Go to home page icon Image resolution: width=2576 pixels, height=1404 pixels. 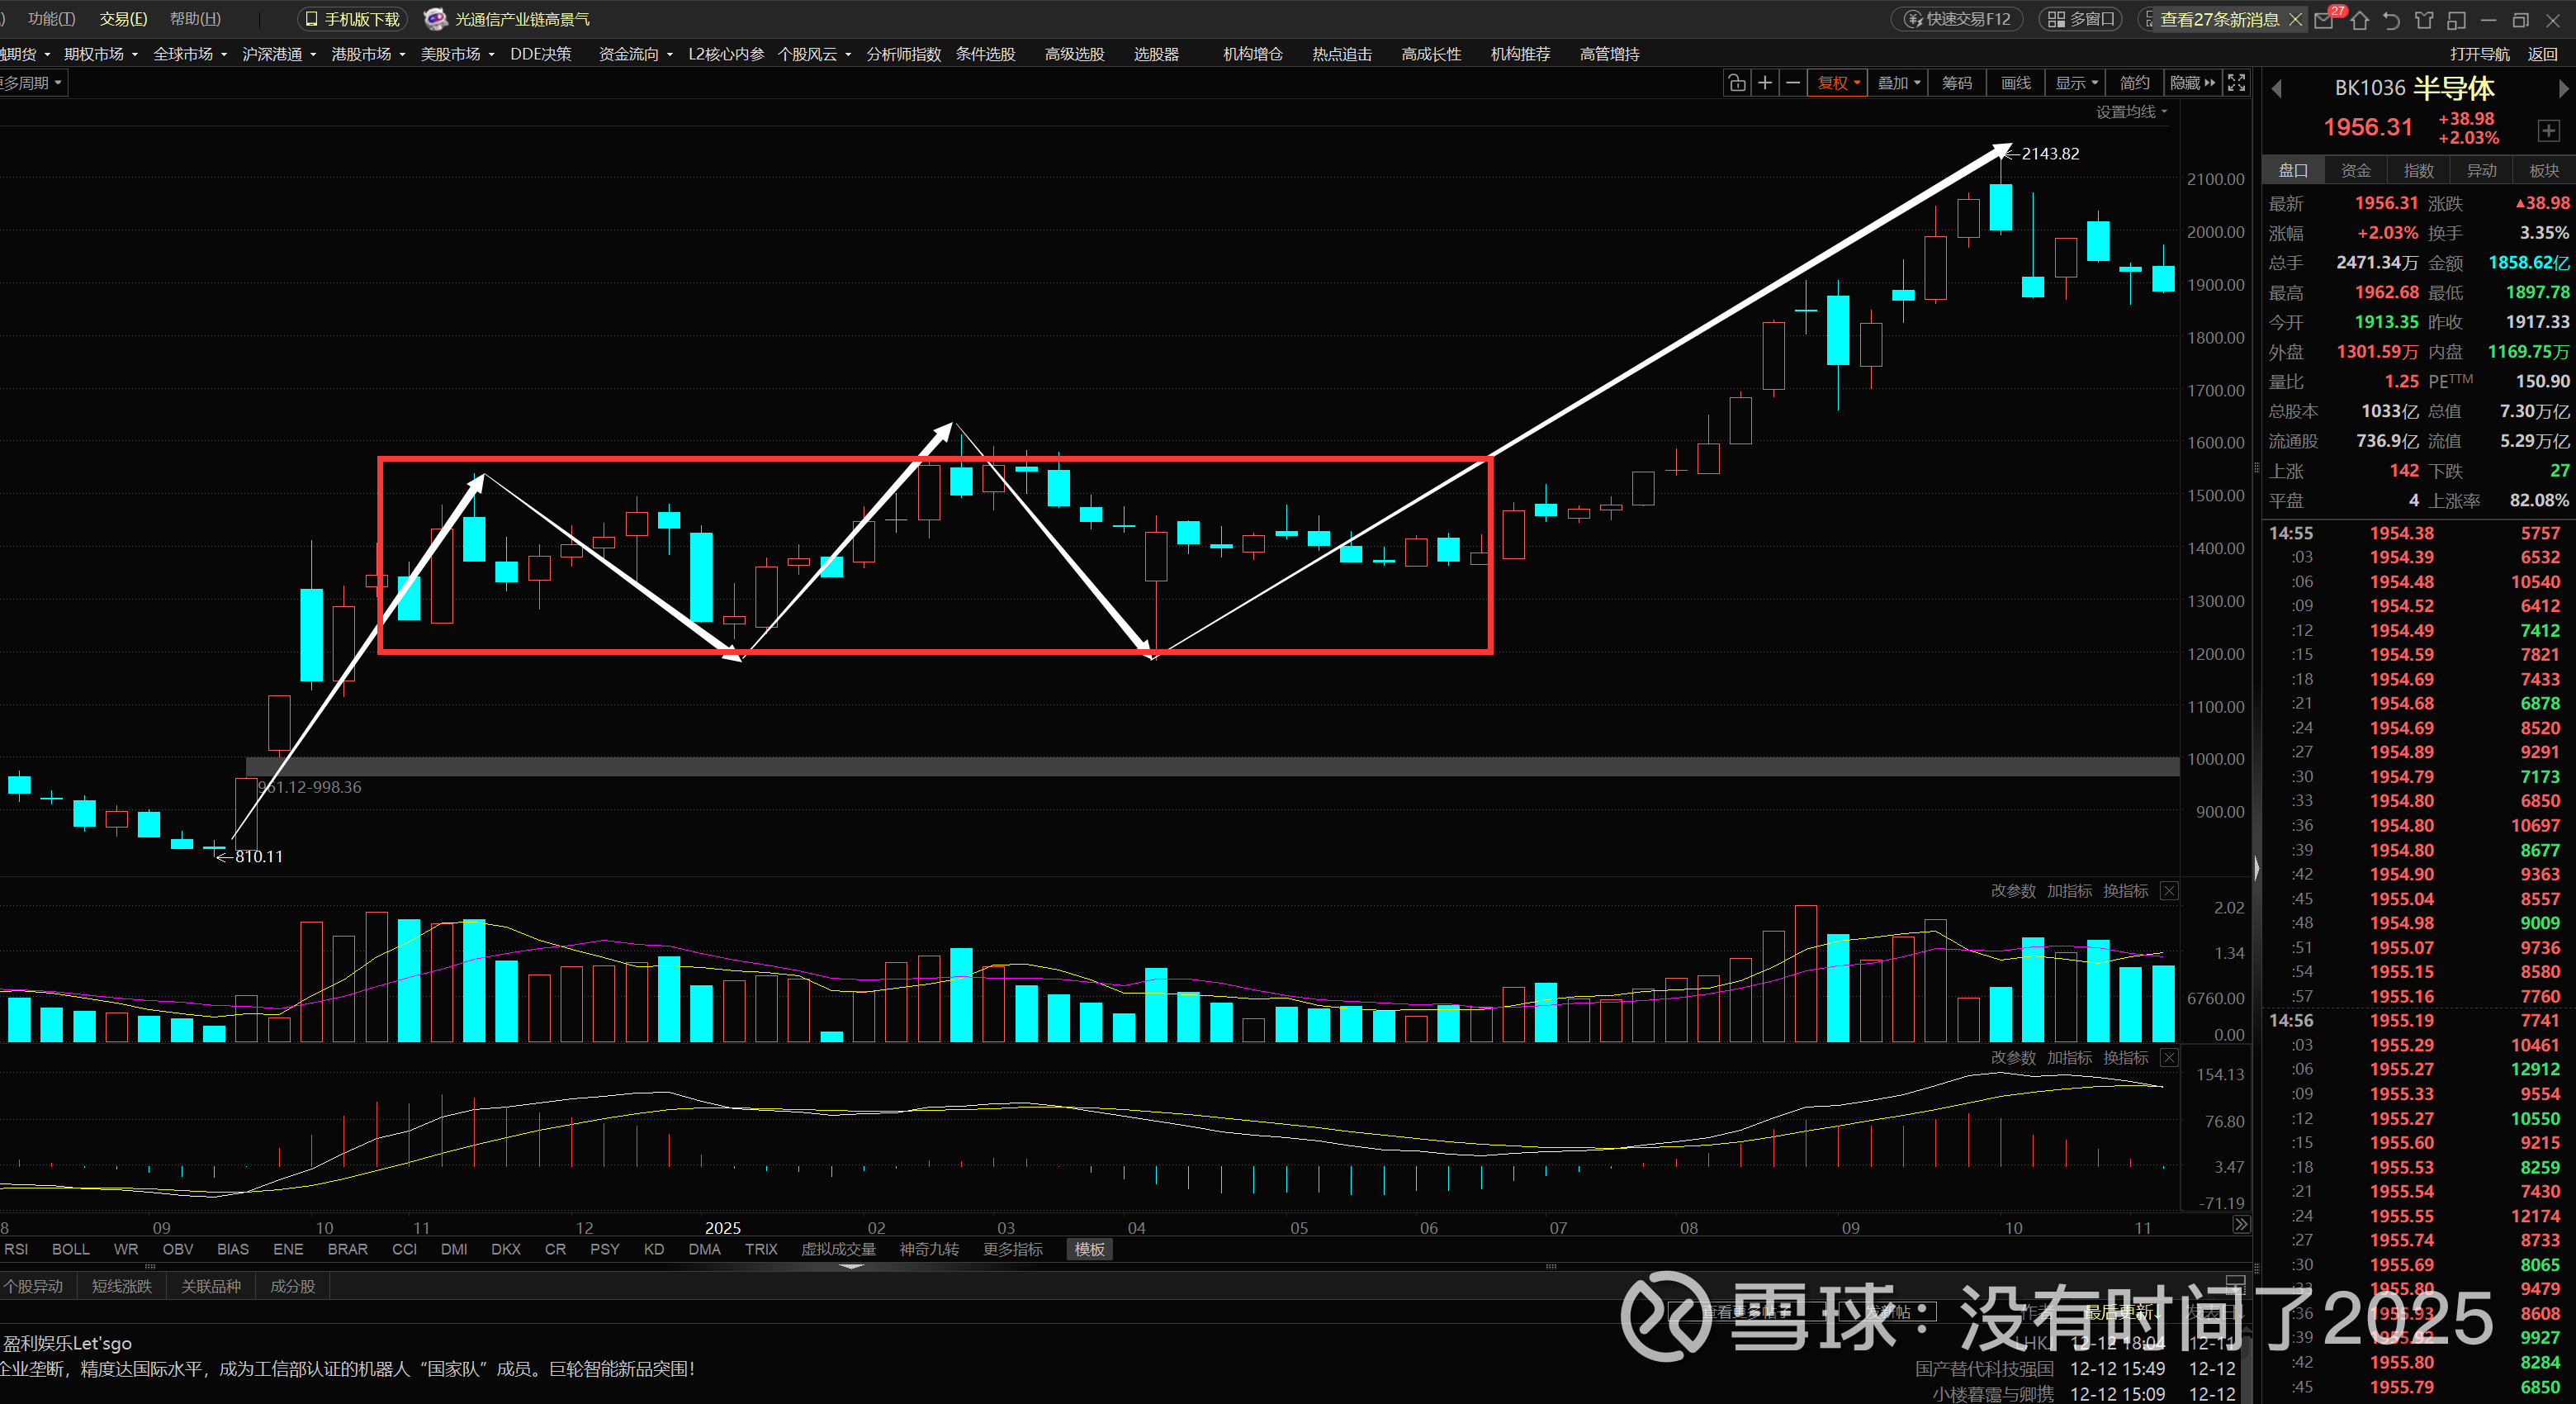2360,20
